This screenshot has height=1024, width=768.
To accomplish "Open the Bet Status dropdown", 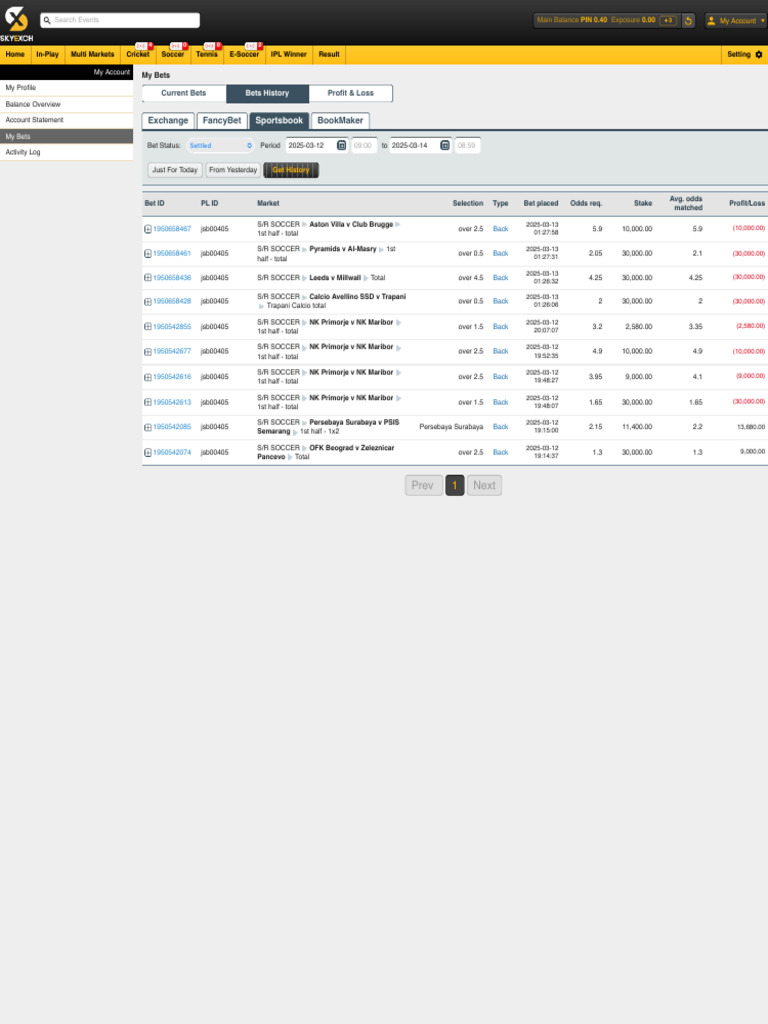I will tap(221, 145).
